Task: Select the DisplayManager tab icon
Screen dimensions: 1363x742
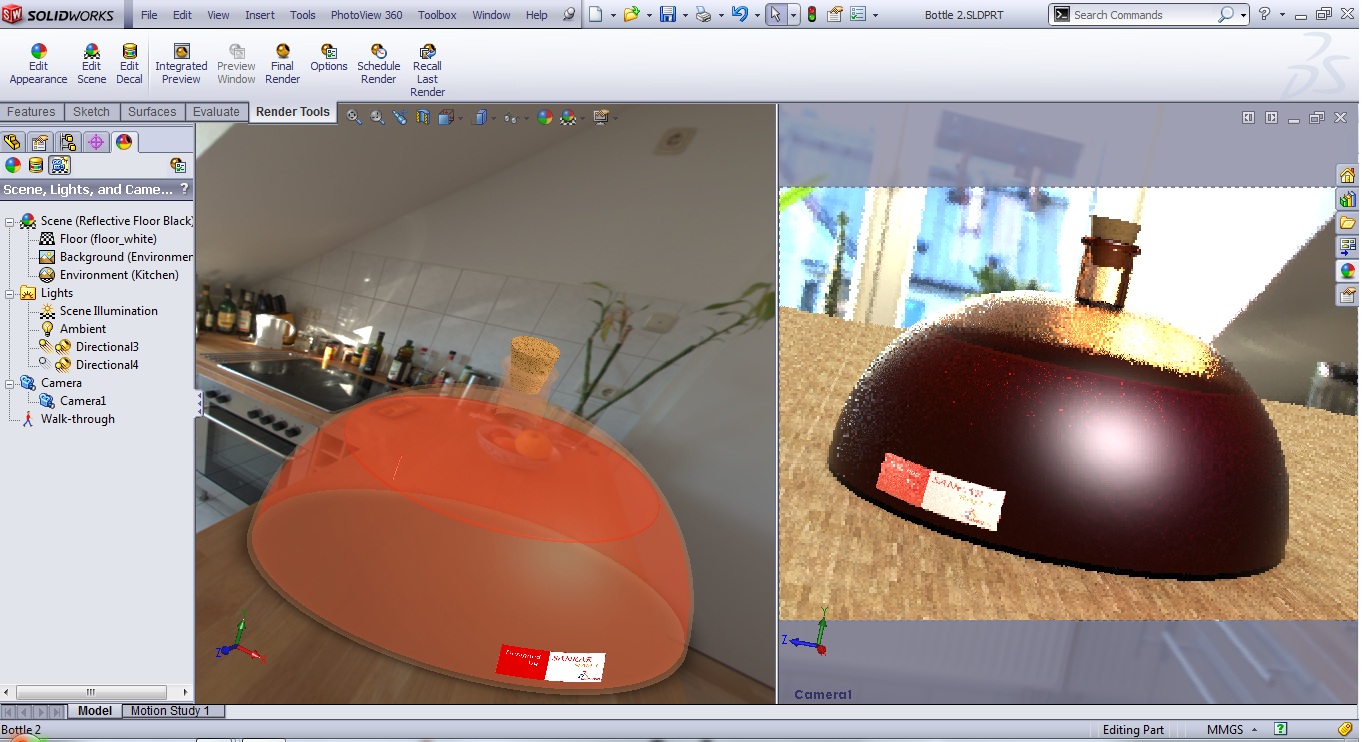Action: tap(124, 142)
